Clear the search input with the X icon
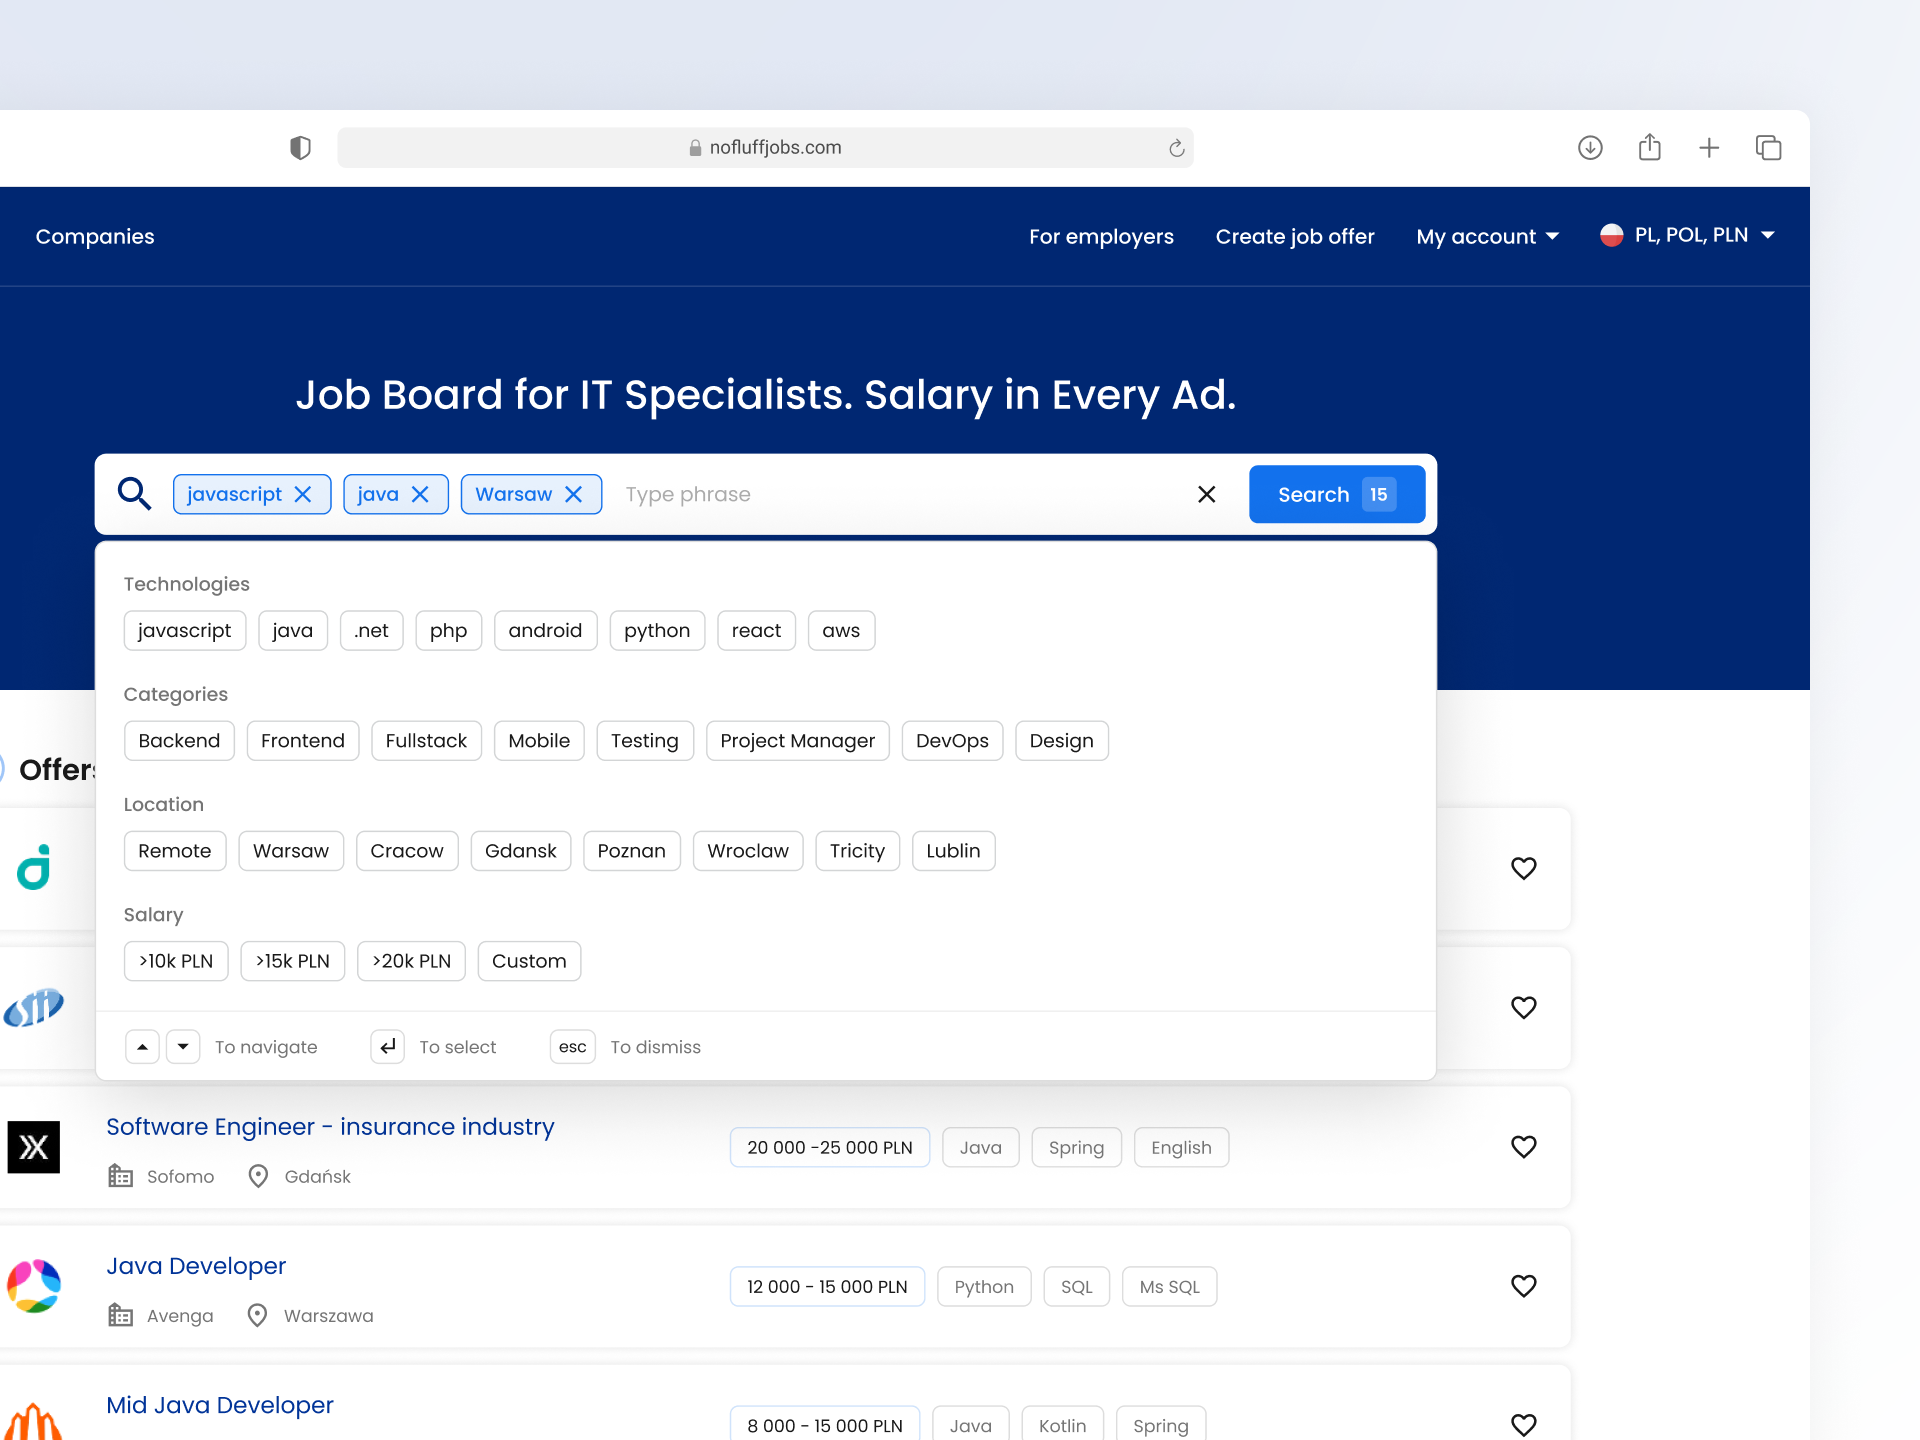 [1206, 493]
